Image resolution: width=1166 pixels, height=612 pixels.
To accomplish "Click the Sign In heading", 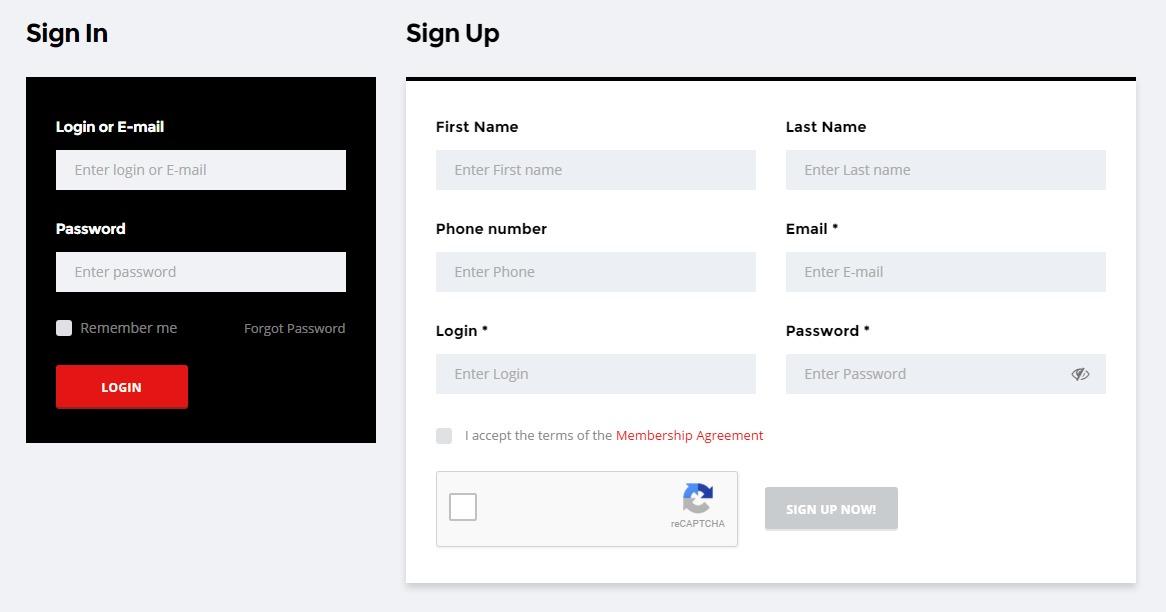I will point(67,33).
